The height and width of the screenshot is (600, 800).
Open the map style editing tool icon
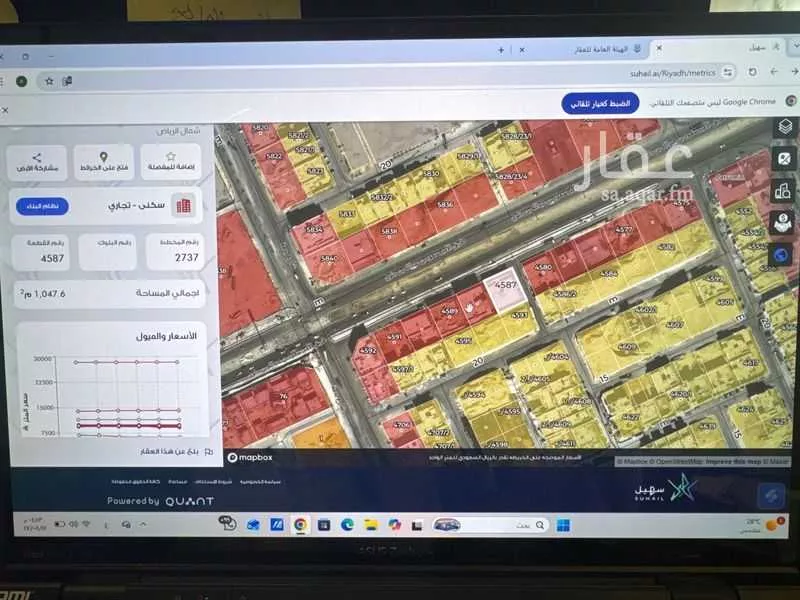783,157
